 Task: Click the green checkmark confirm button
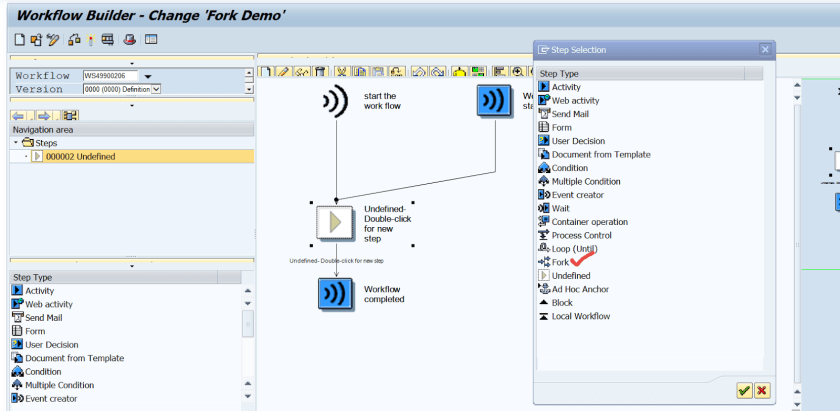click(744, 391)
